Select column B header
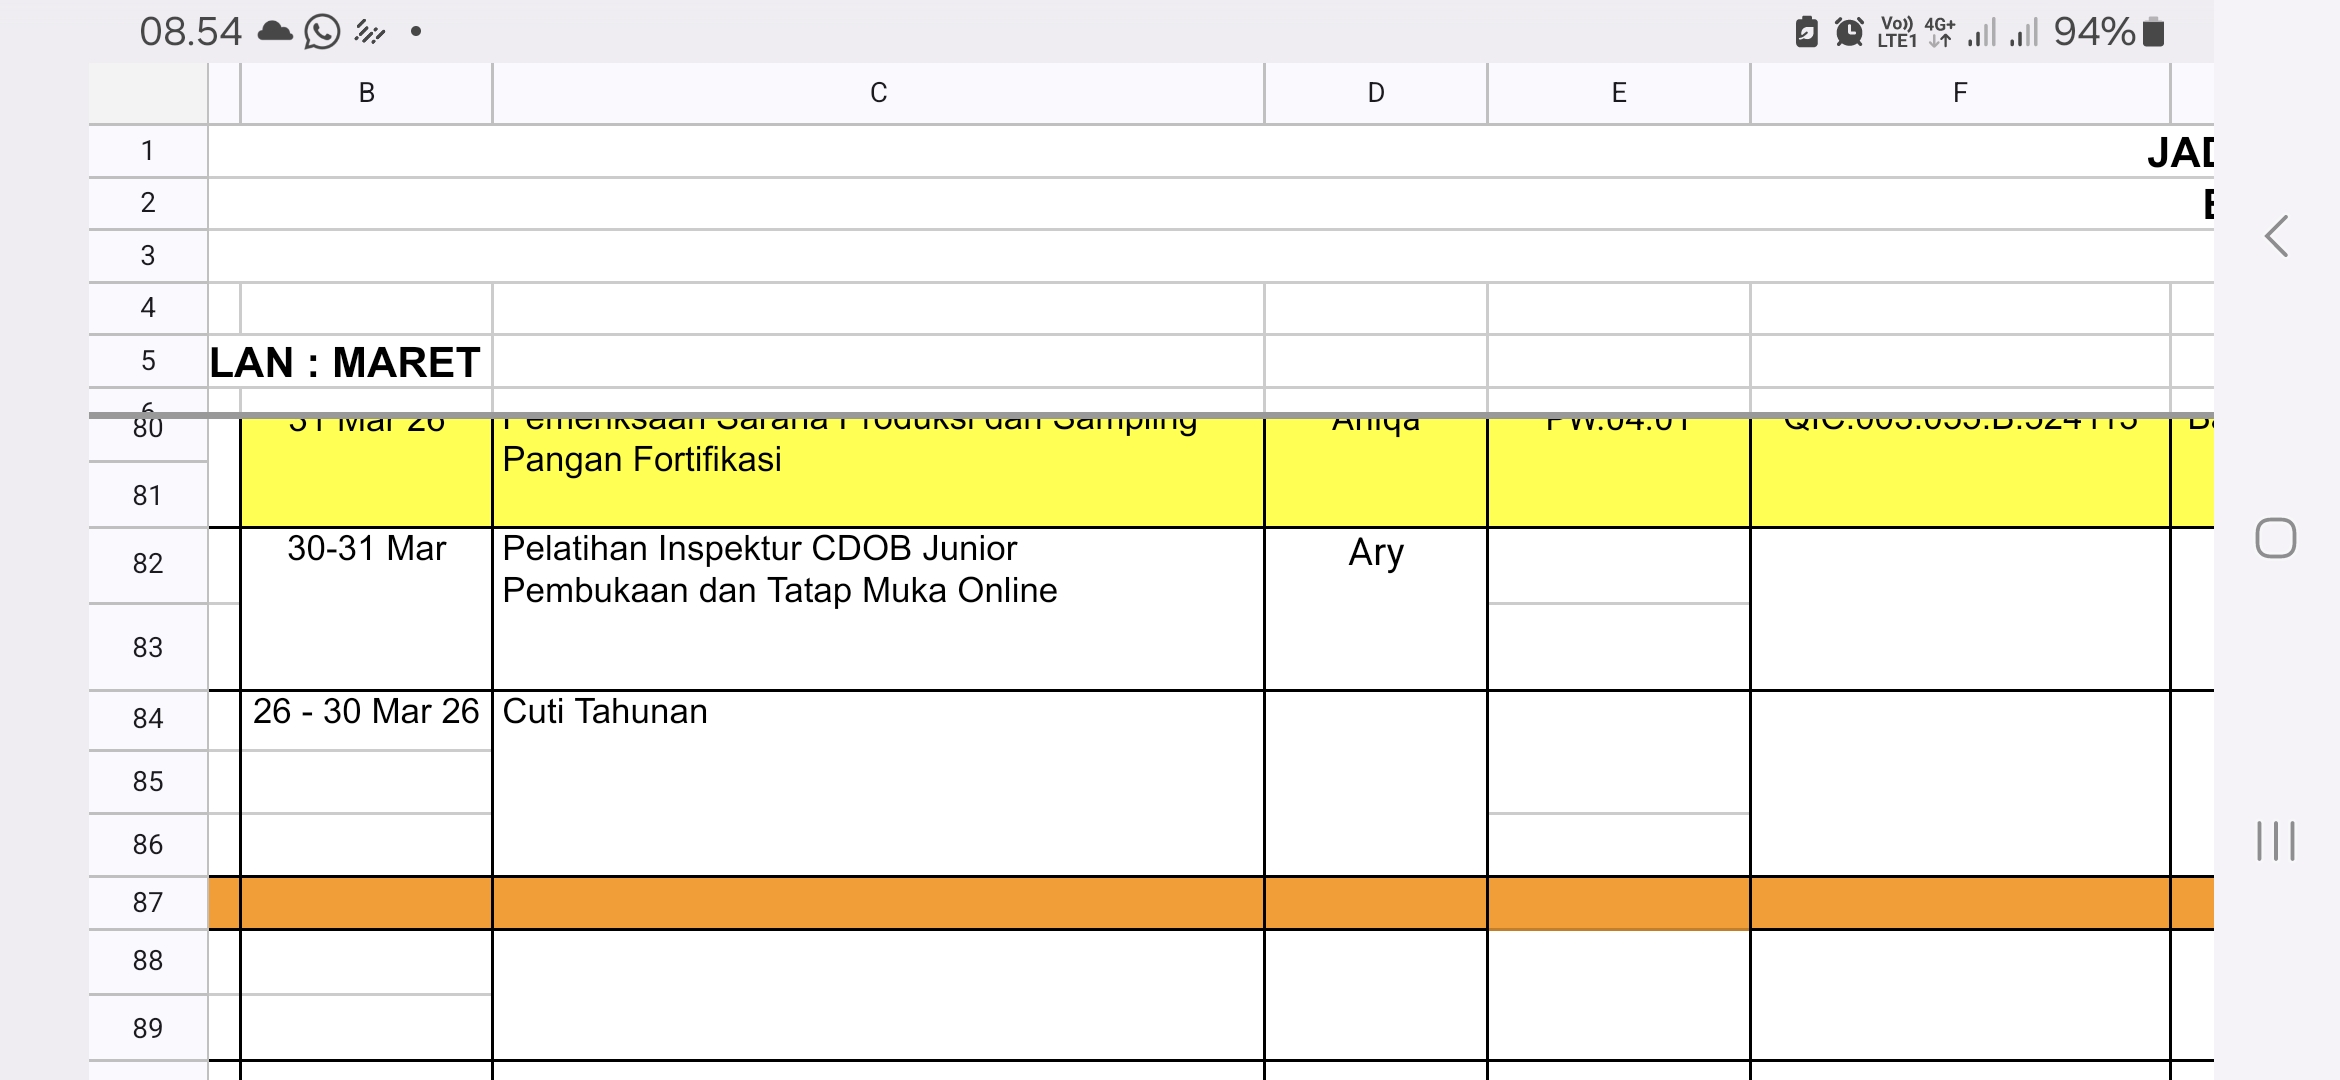2340x1080 pixels. coord(366,93)
